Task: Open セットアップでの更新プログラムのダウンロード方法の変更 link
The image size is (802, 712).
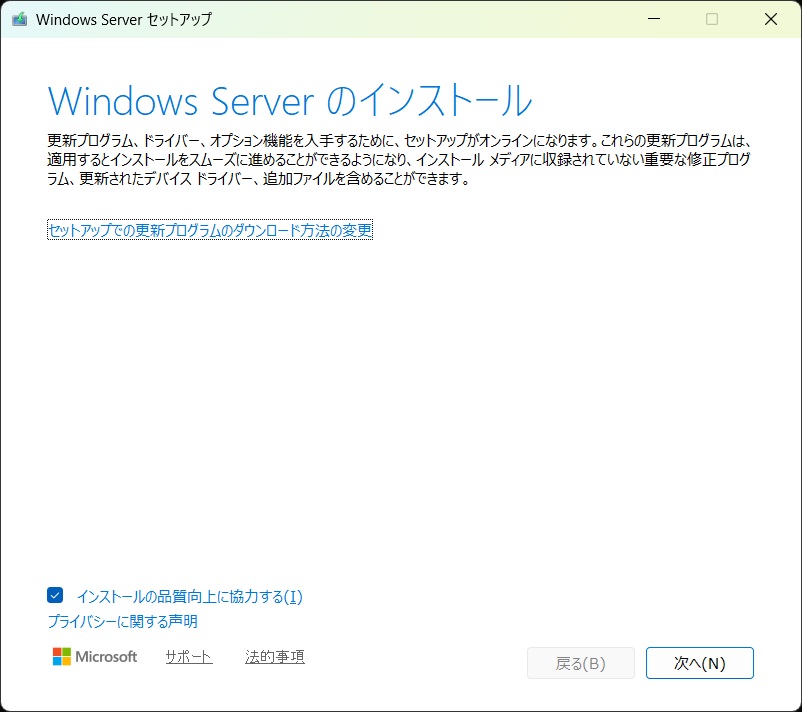Action: [210, 231]
